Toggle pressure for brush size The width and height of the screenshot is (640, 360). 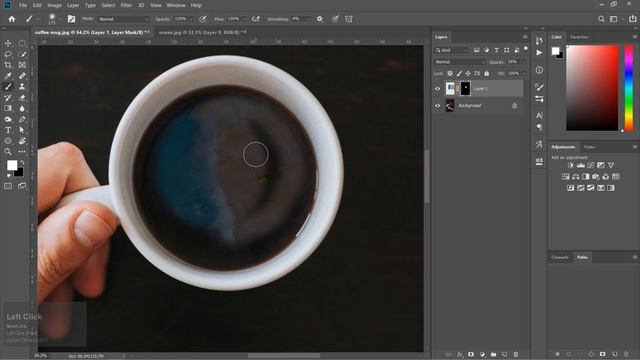[335, 19]
